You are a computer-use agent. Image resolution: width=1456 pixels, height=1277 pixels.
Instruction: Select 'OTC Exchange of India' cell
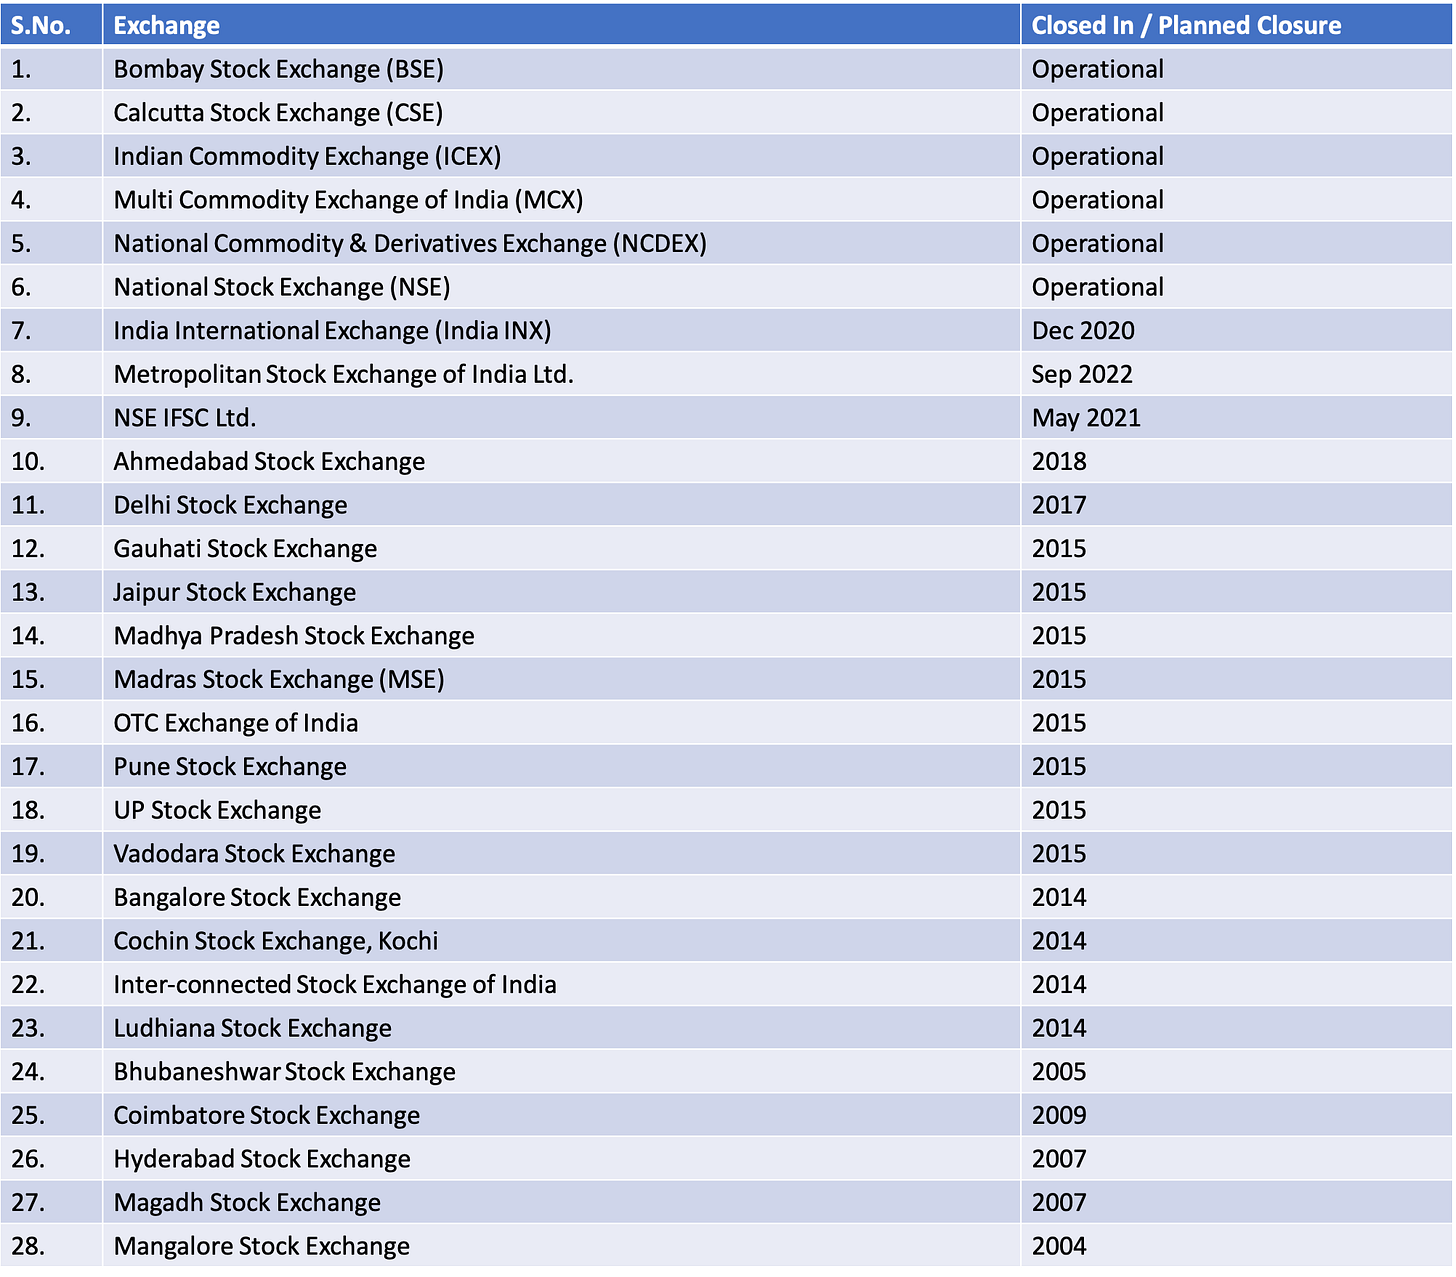point(561,722)
